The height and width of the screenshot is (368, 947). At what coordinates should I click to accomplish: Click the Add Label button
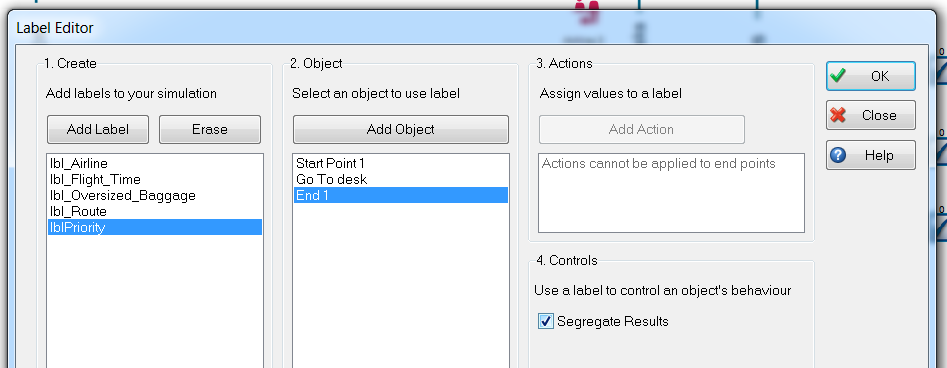98,129
